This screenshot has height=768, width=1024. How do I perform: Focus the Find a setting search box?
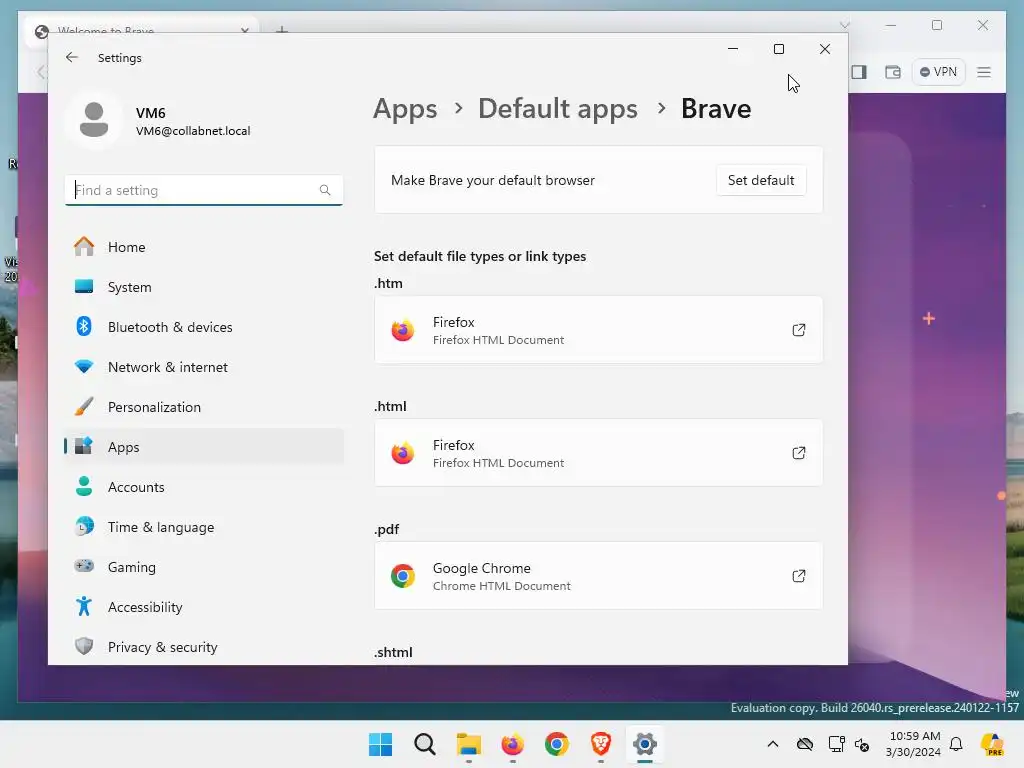point(204,190)
